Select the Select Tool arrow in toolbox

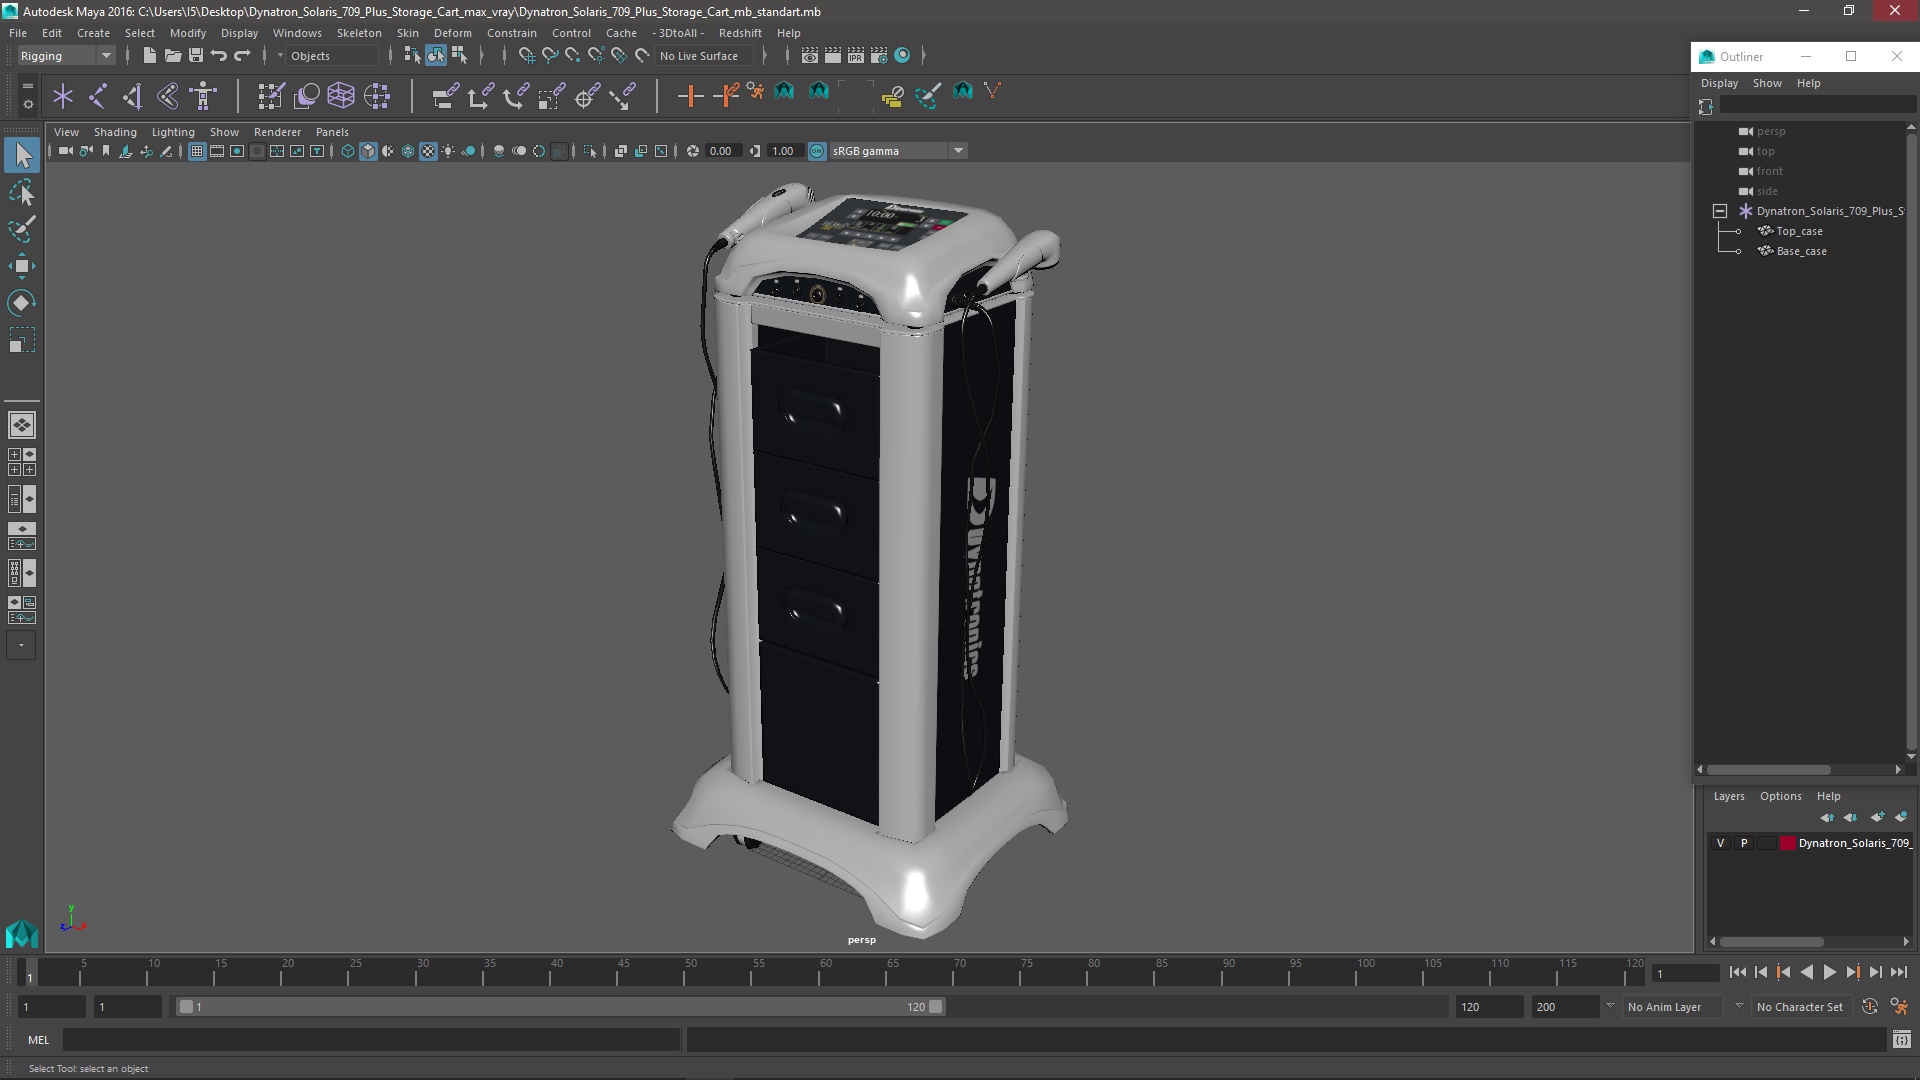22,155
